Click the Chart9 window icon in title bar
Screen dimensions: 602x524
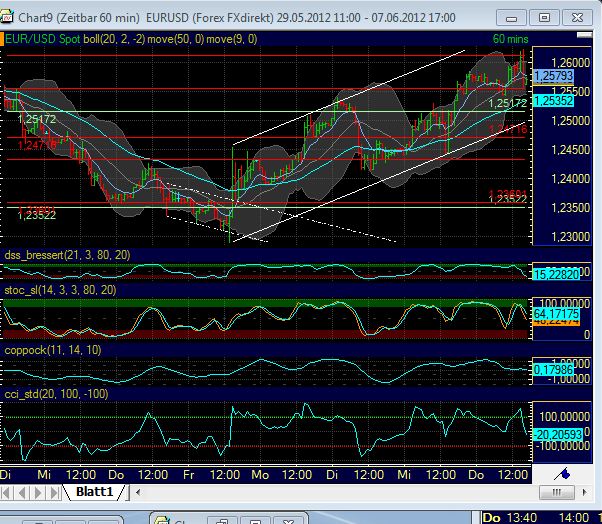[x=7, y=18]
